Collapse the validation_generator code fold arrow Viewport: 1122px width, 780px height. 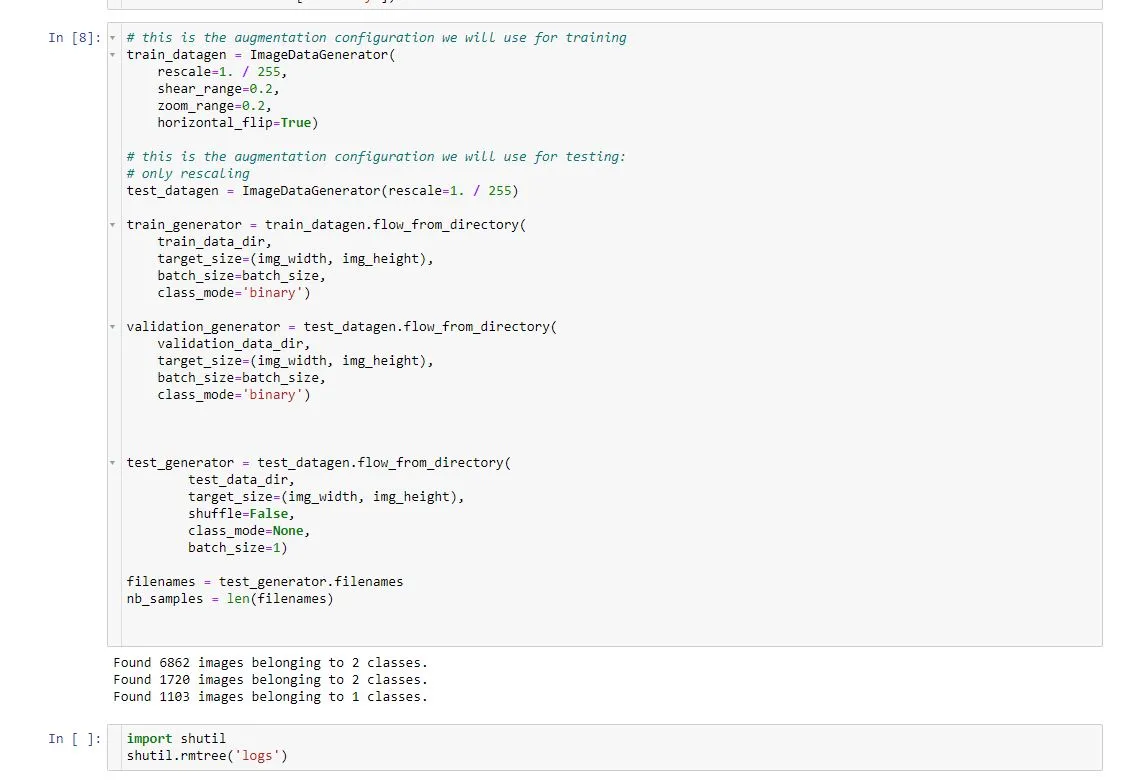(x=114, y=327)
